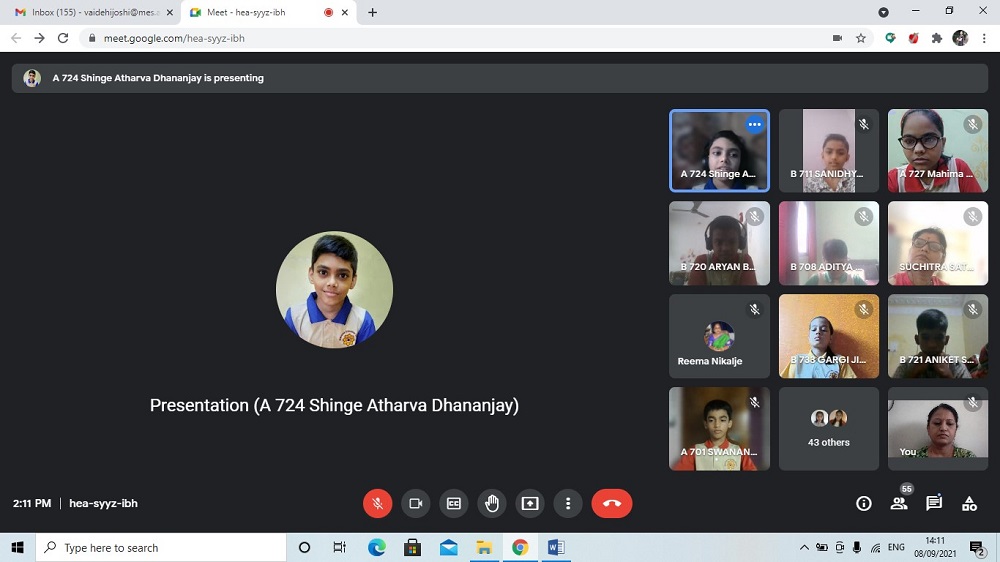Unmute the microphone in the call
The image size is (1000, 562).
[x=377, y=504]
